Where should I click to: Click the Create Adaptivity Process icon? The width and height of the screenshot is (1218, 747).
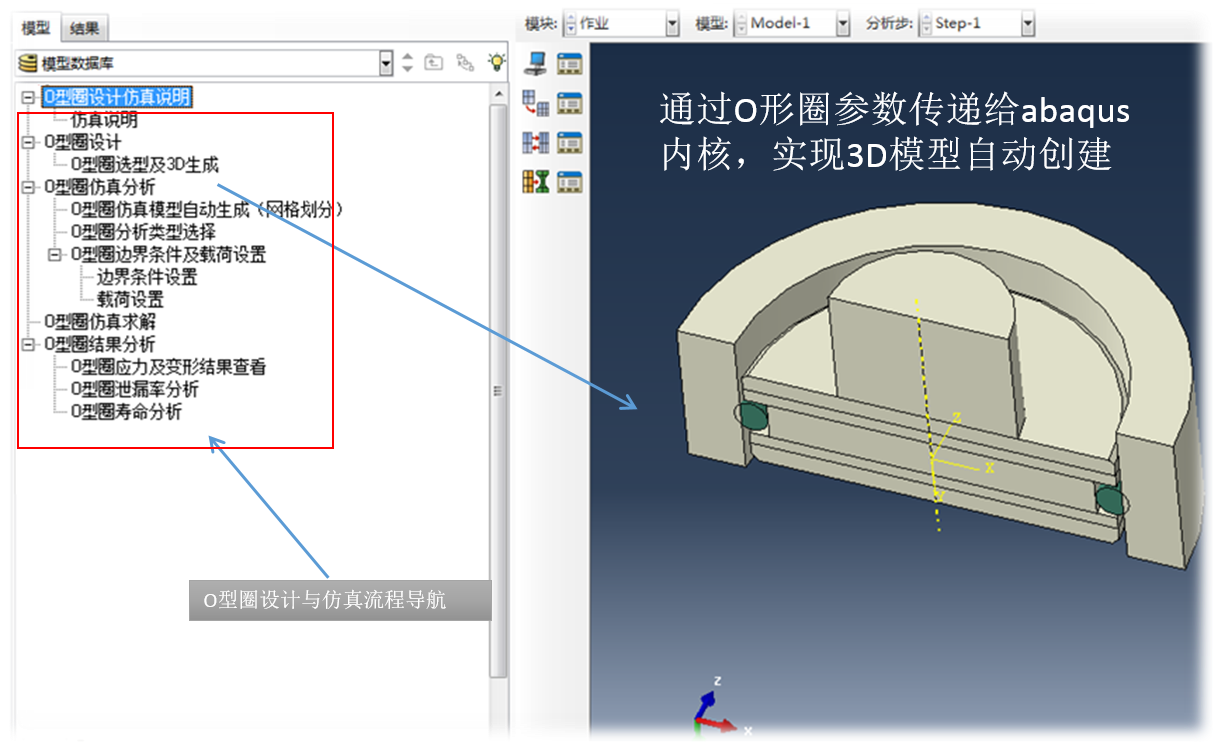pos(535,103)
